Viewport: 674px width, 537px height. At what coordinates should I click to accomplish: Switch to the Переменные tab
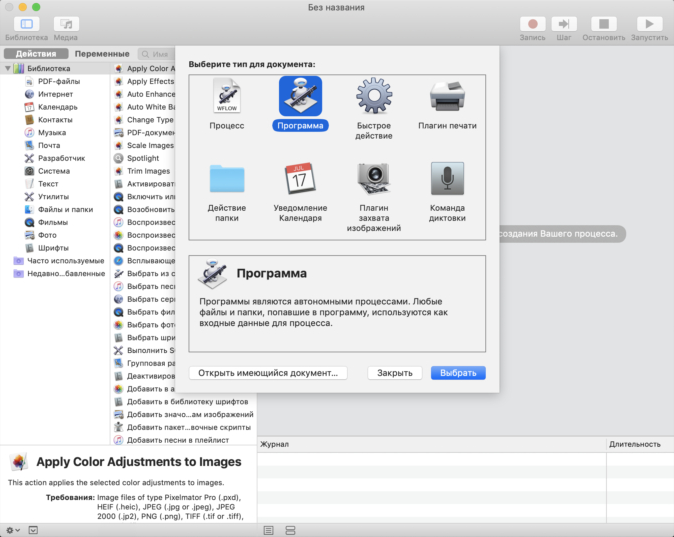click(x=102, y=54)
